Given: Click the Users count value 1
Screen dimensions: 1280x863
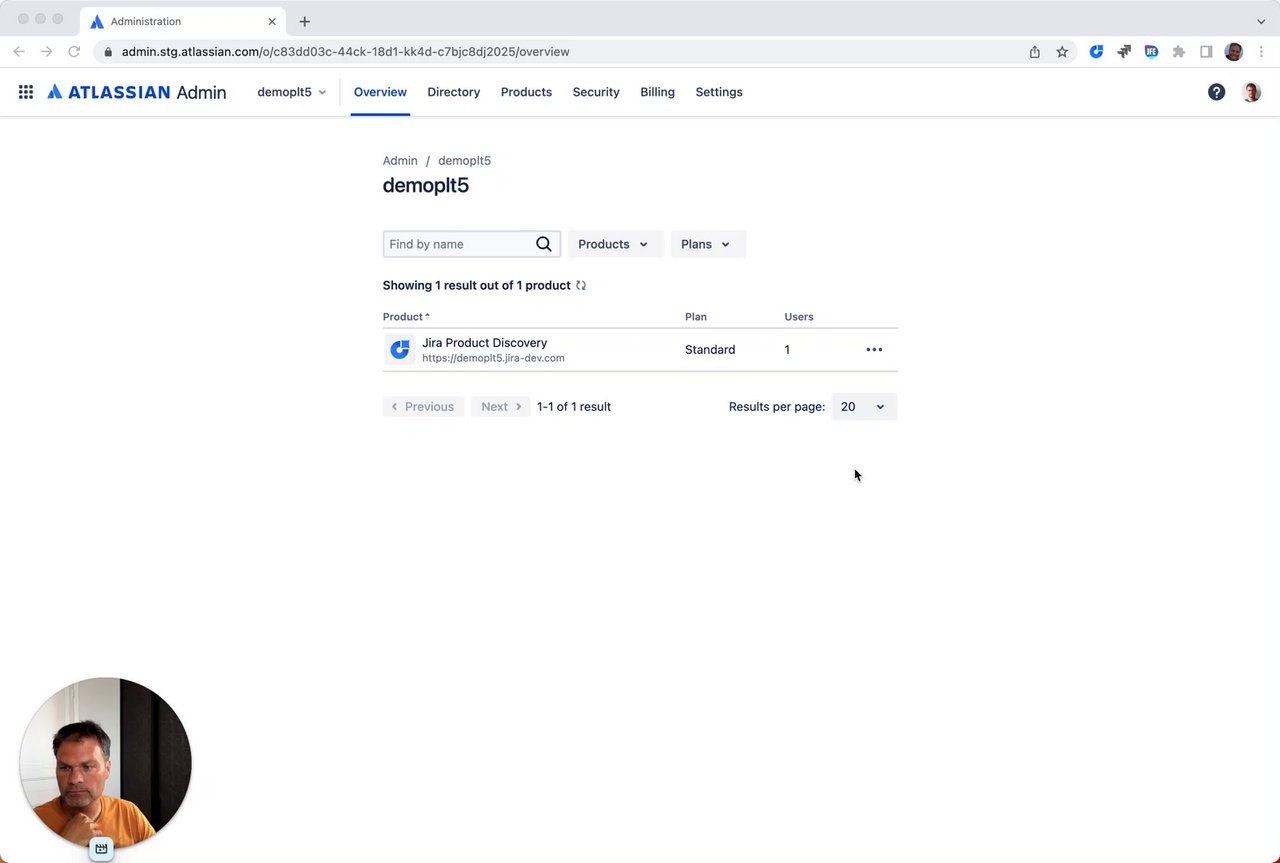Looking at the screenshot, I should click(787, 349).
